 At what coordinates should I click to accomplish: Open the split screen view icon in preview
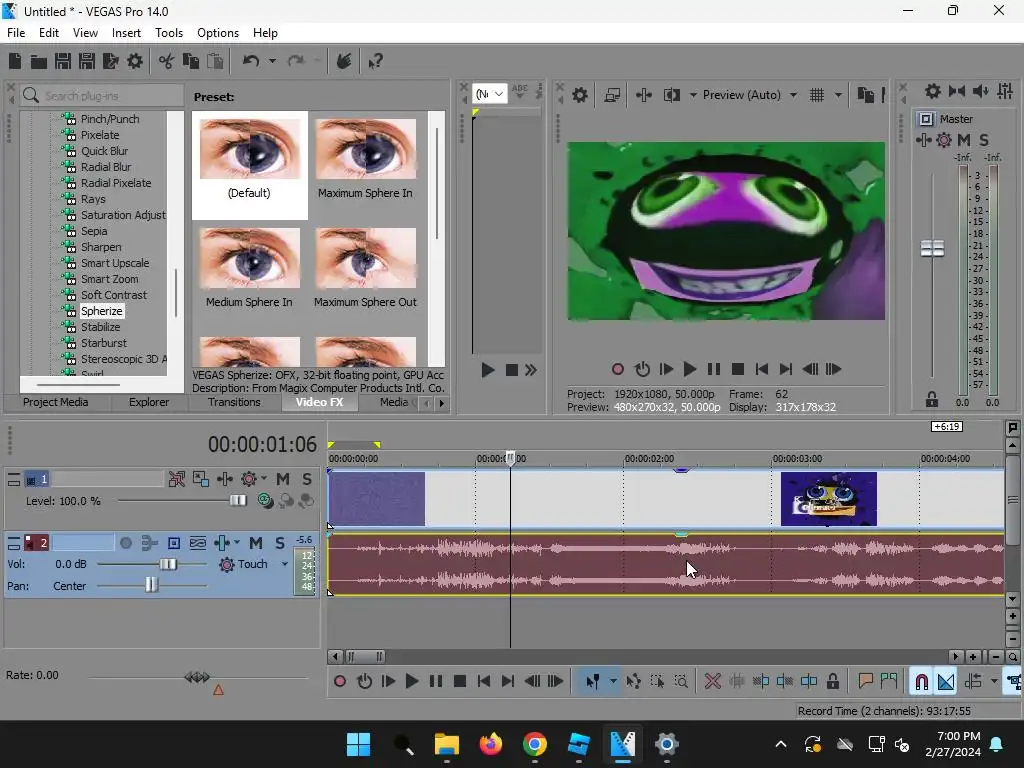(671, 95)
